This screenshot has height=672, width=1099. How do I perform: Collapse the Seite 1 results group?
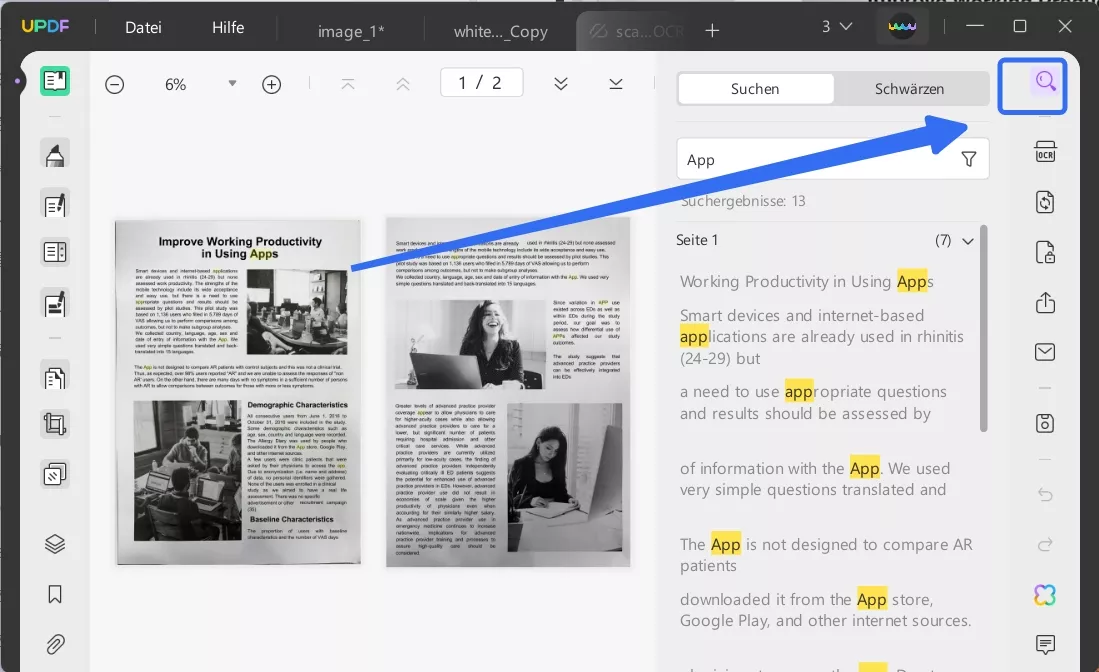967,241
